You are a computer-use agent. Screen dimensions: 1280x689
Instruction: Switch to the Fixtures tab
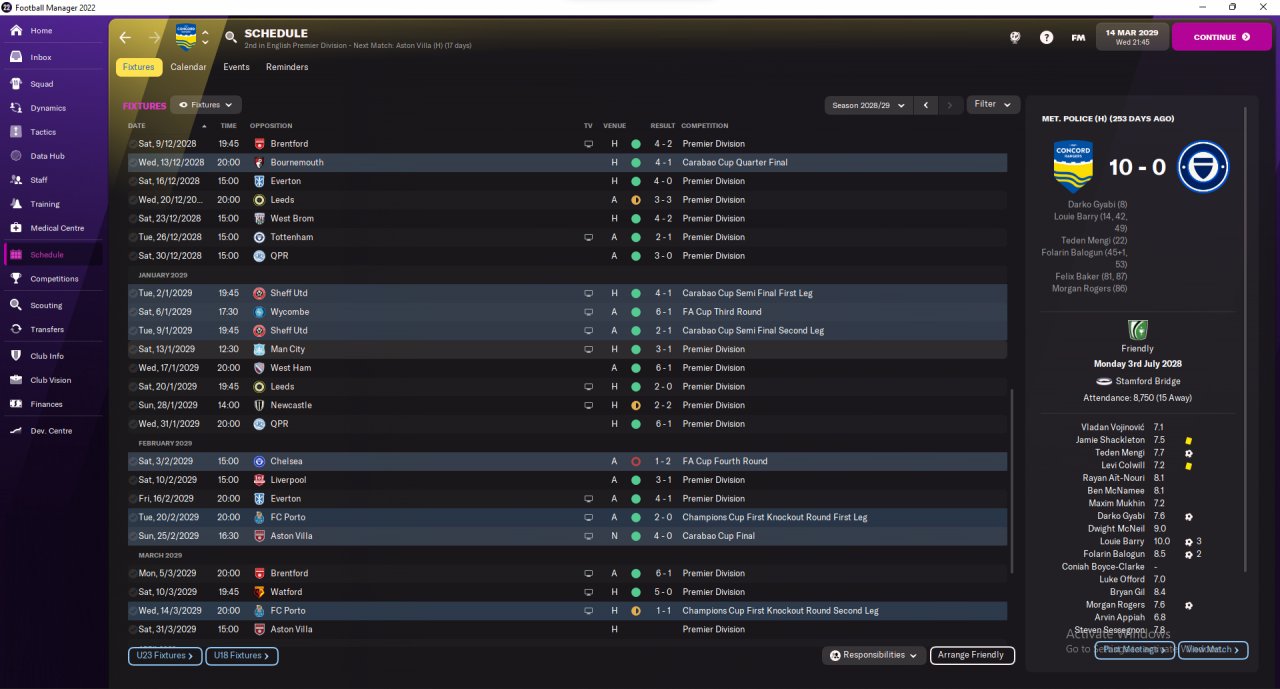click(x=138, y=67)
